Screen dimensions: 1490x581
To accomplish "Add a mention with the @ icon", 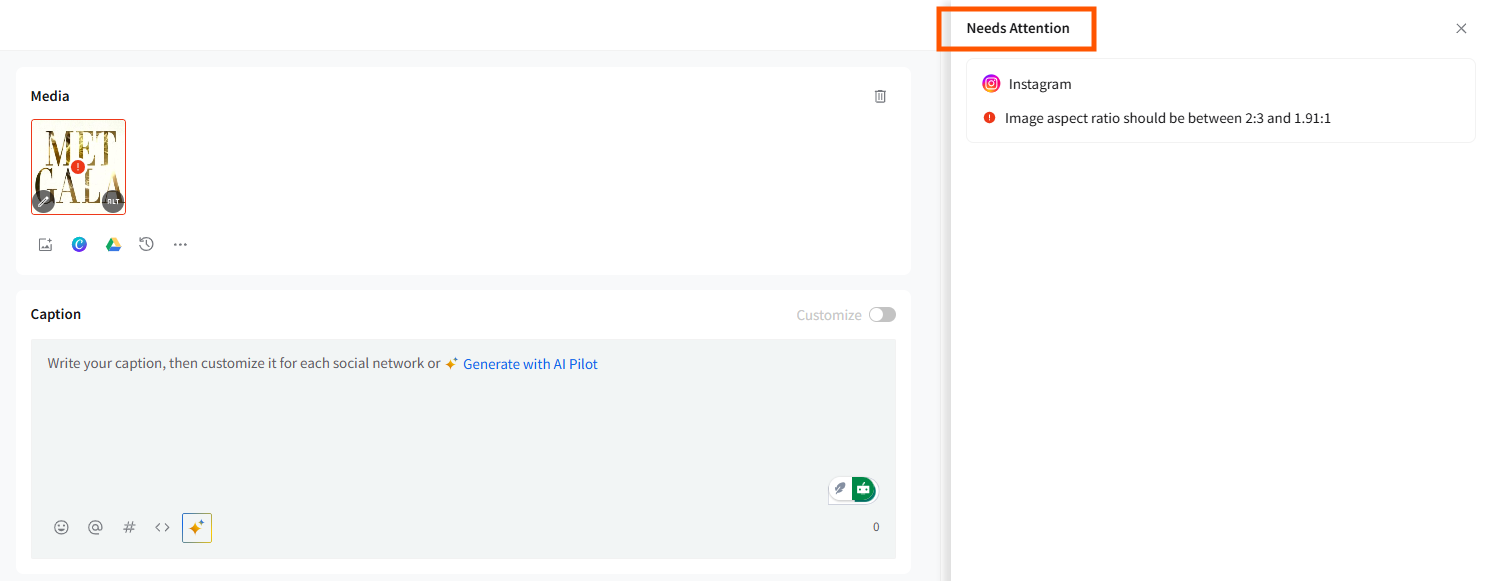I will [x=95, y=527].
